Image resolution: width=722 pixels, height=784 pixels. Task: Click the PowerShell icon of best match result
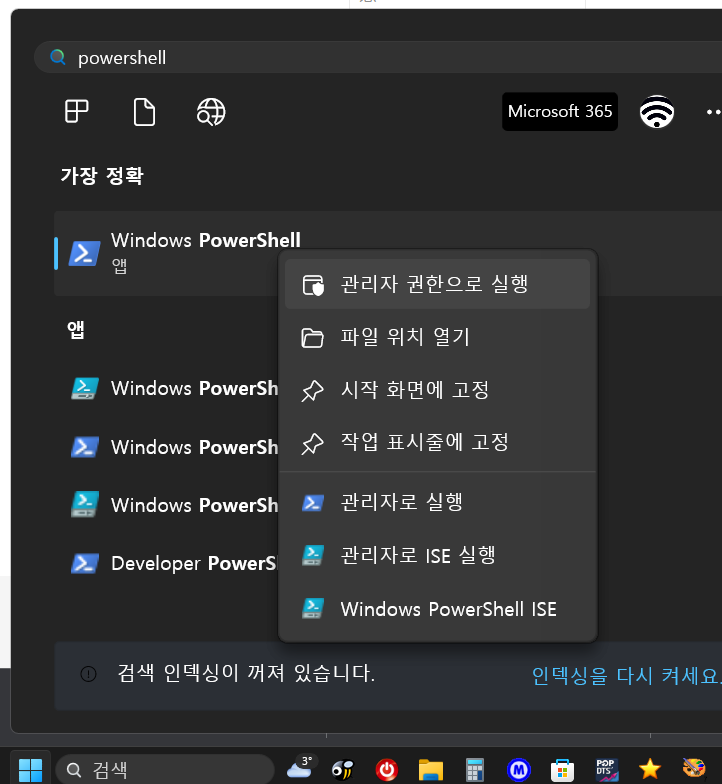point(84,254)
